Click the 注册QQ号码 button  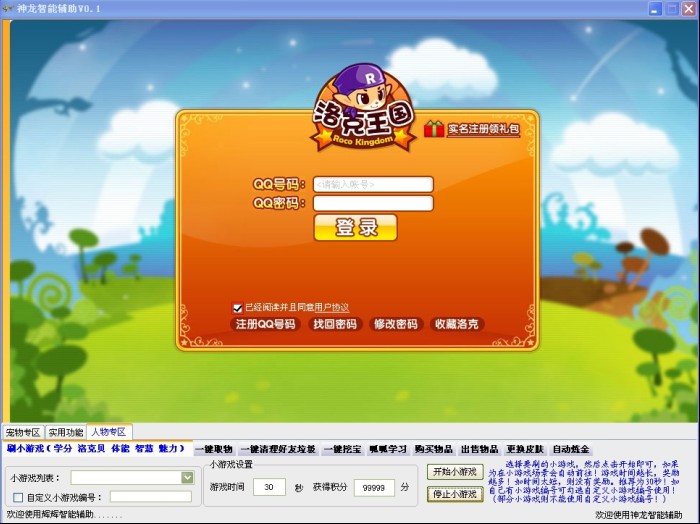(266, 324)
